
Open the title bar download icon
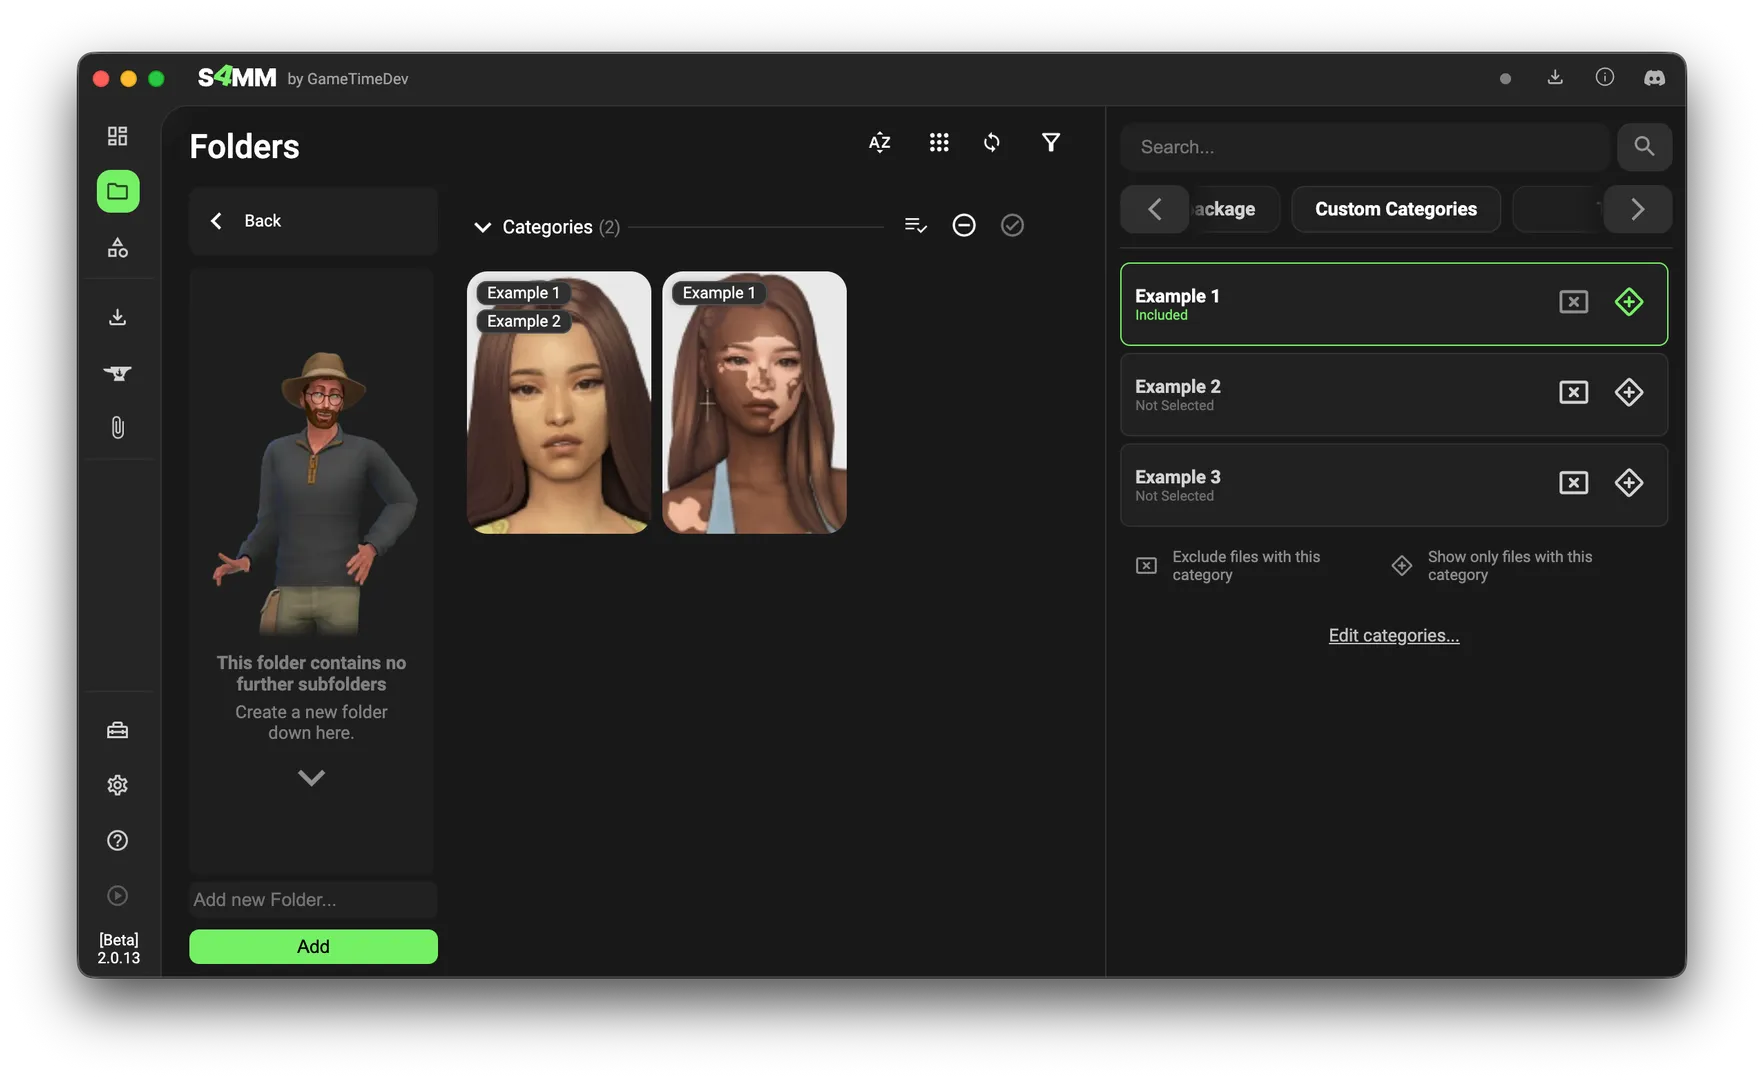(x=1555, y=78)
